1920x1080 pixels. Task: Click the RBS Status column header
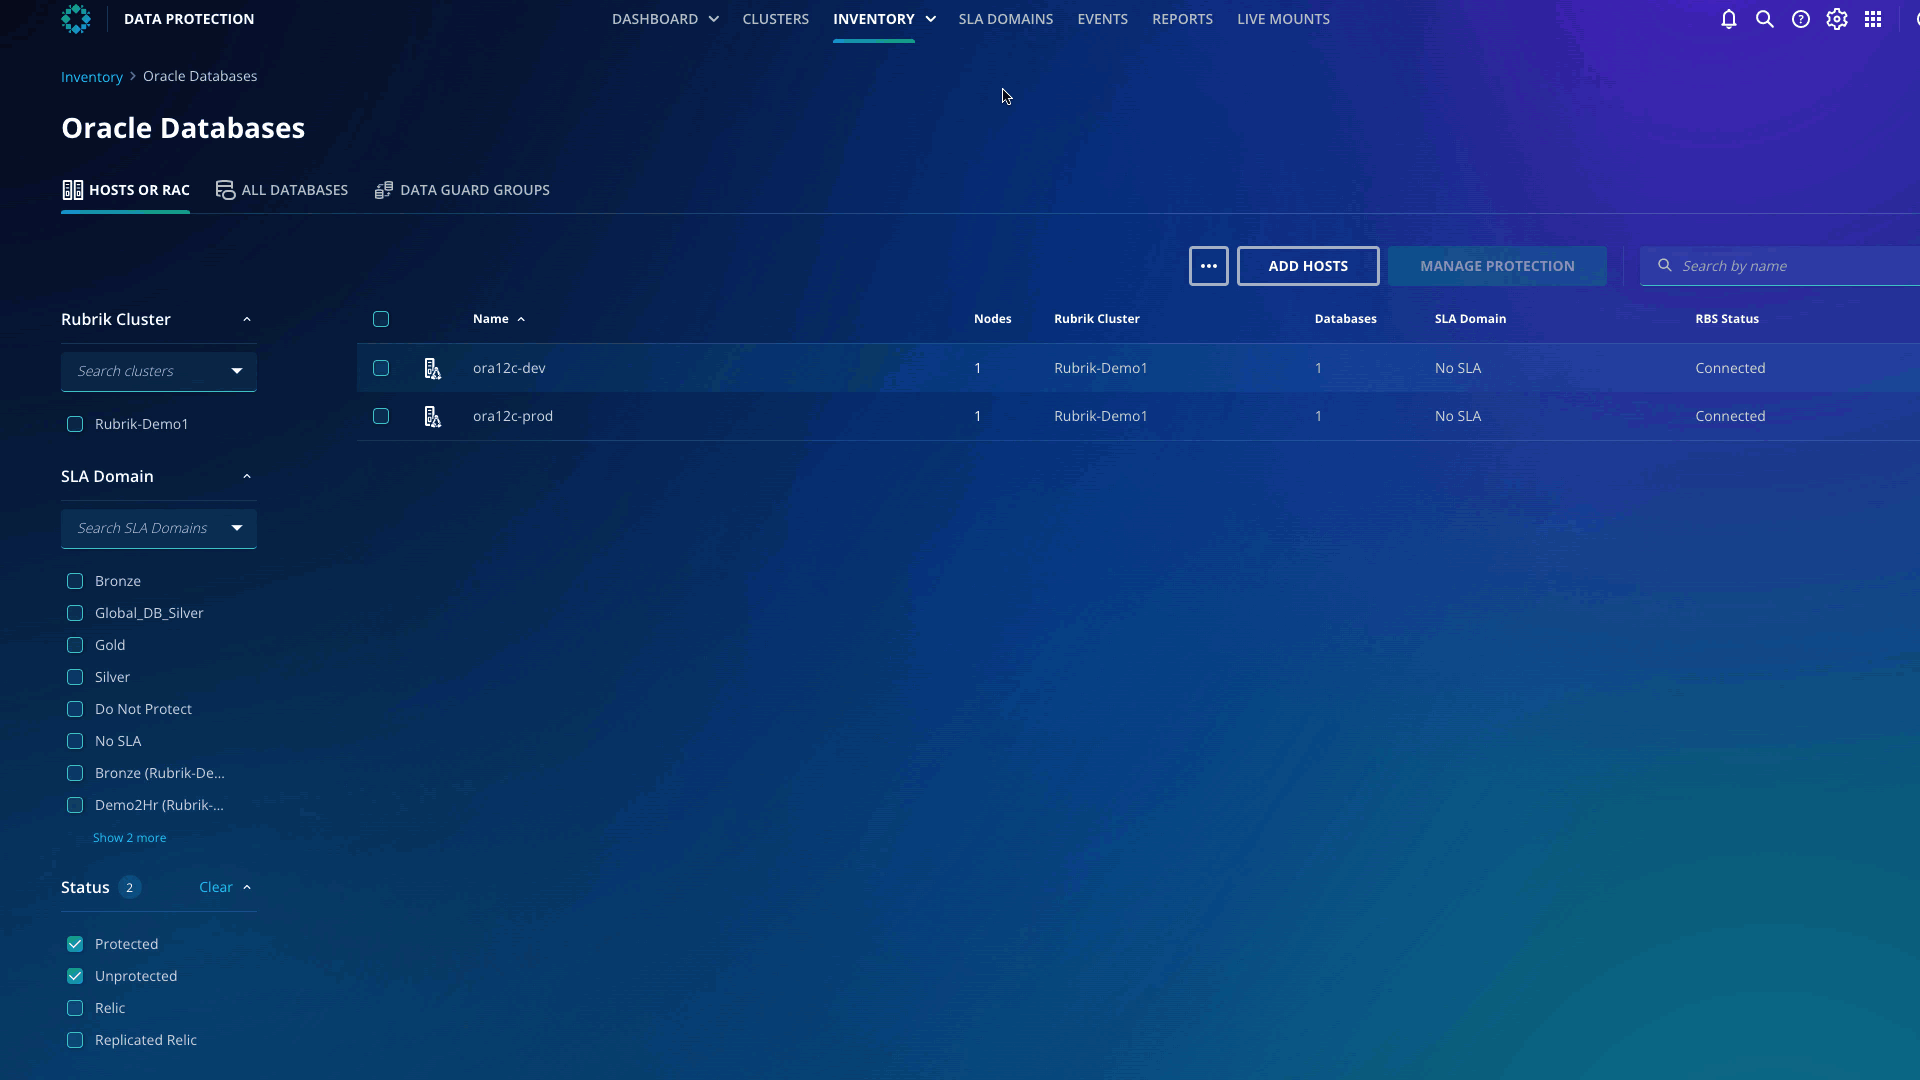pos(1727,319)
